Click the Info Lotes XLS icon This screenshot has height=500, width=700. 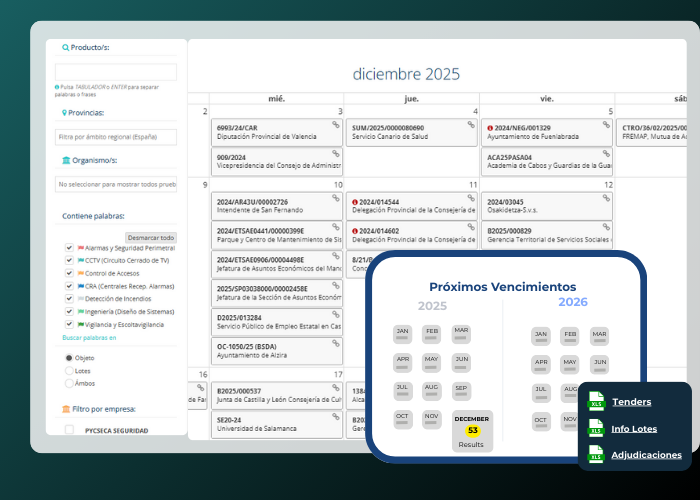point(597,428)
